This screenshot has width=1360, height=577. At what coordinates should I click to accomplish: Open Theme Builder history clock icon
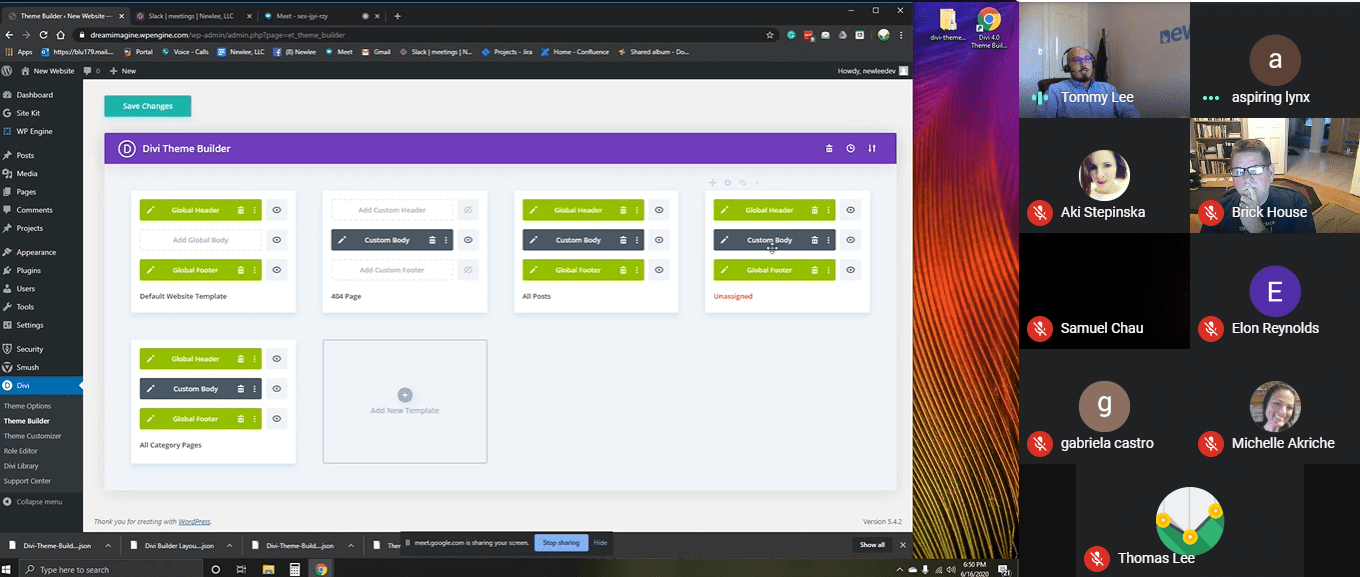point(850,148)
